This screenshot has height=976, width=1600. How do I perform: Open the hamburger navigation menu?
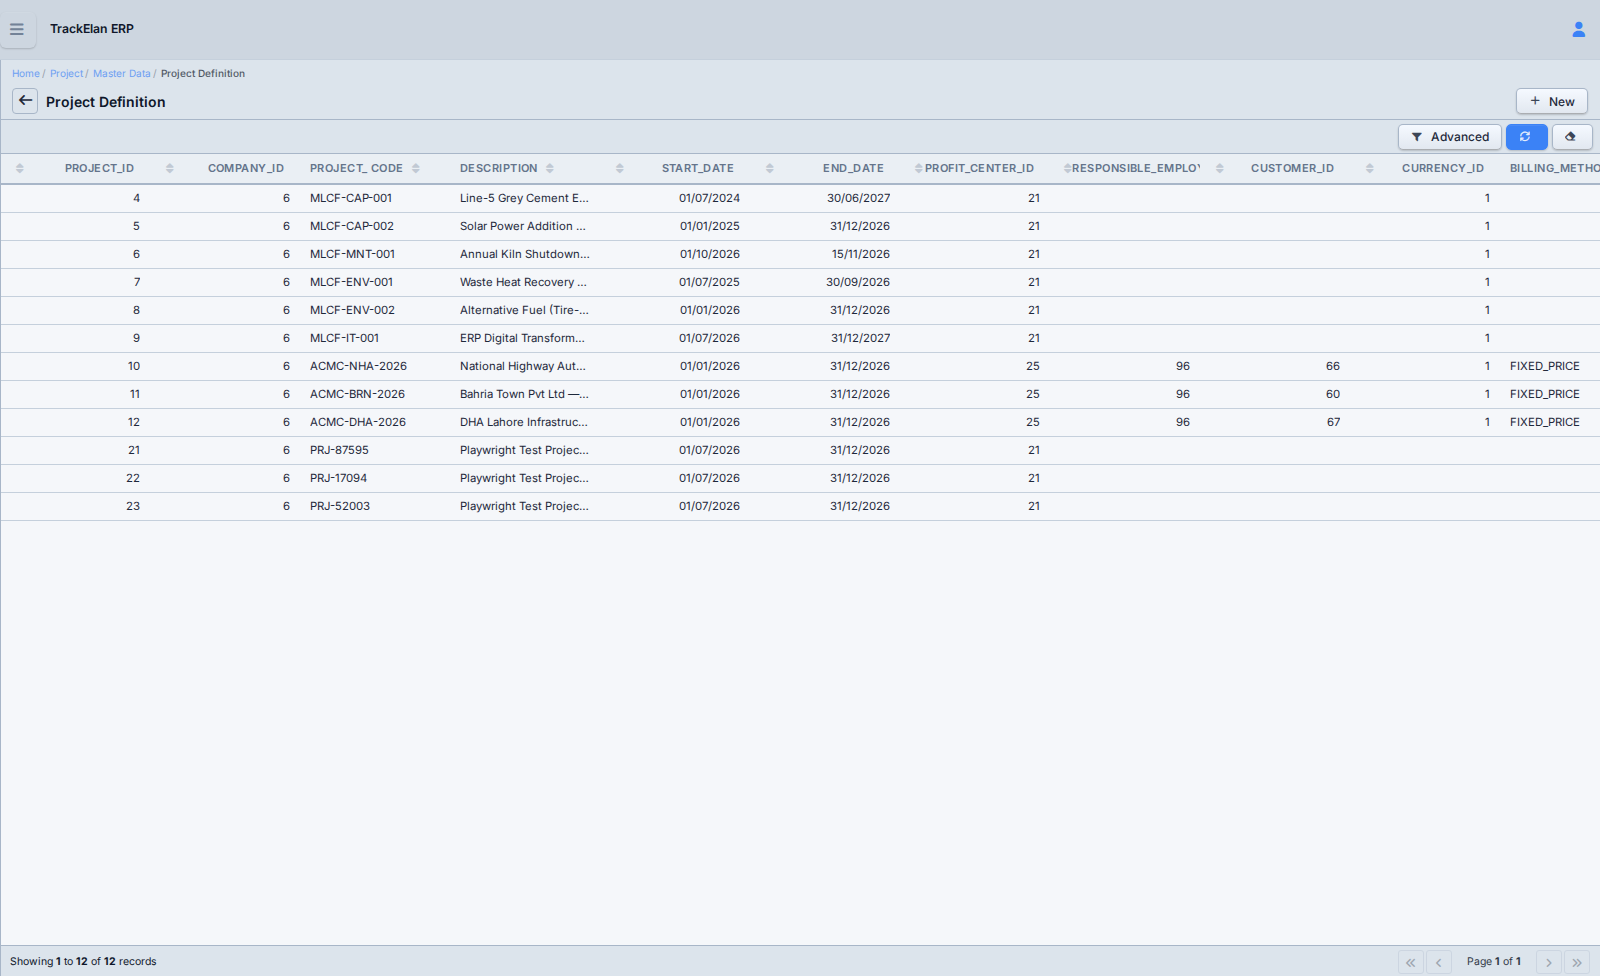(17, 29)
